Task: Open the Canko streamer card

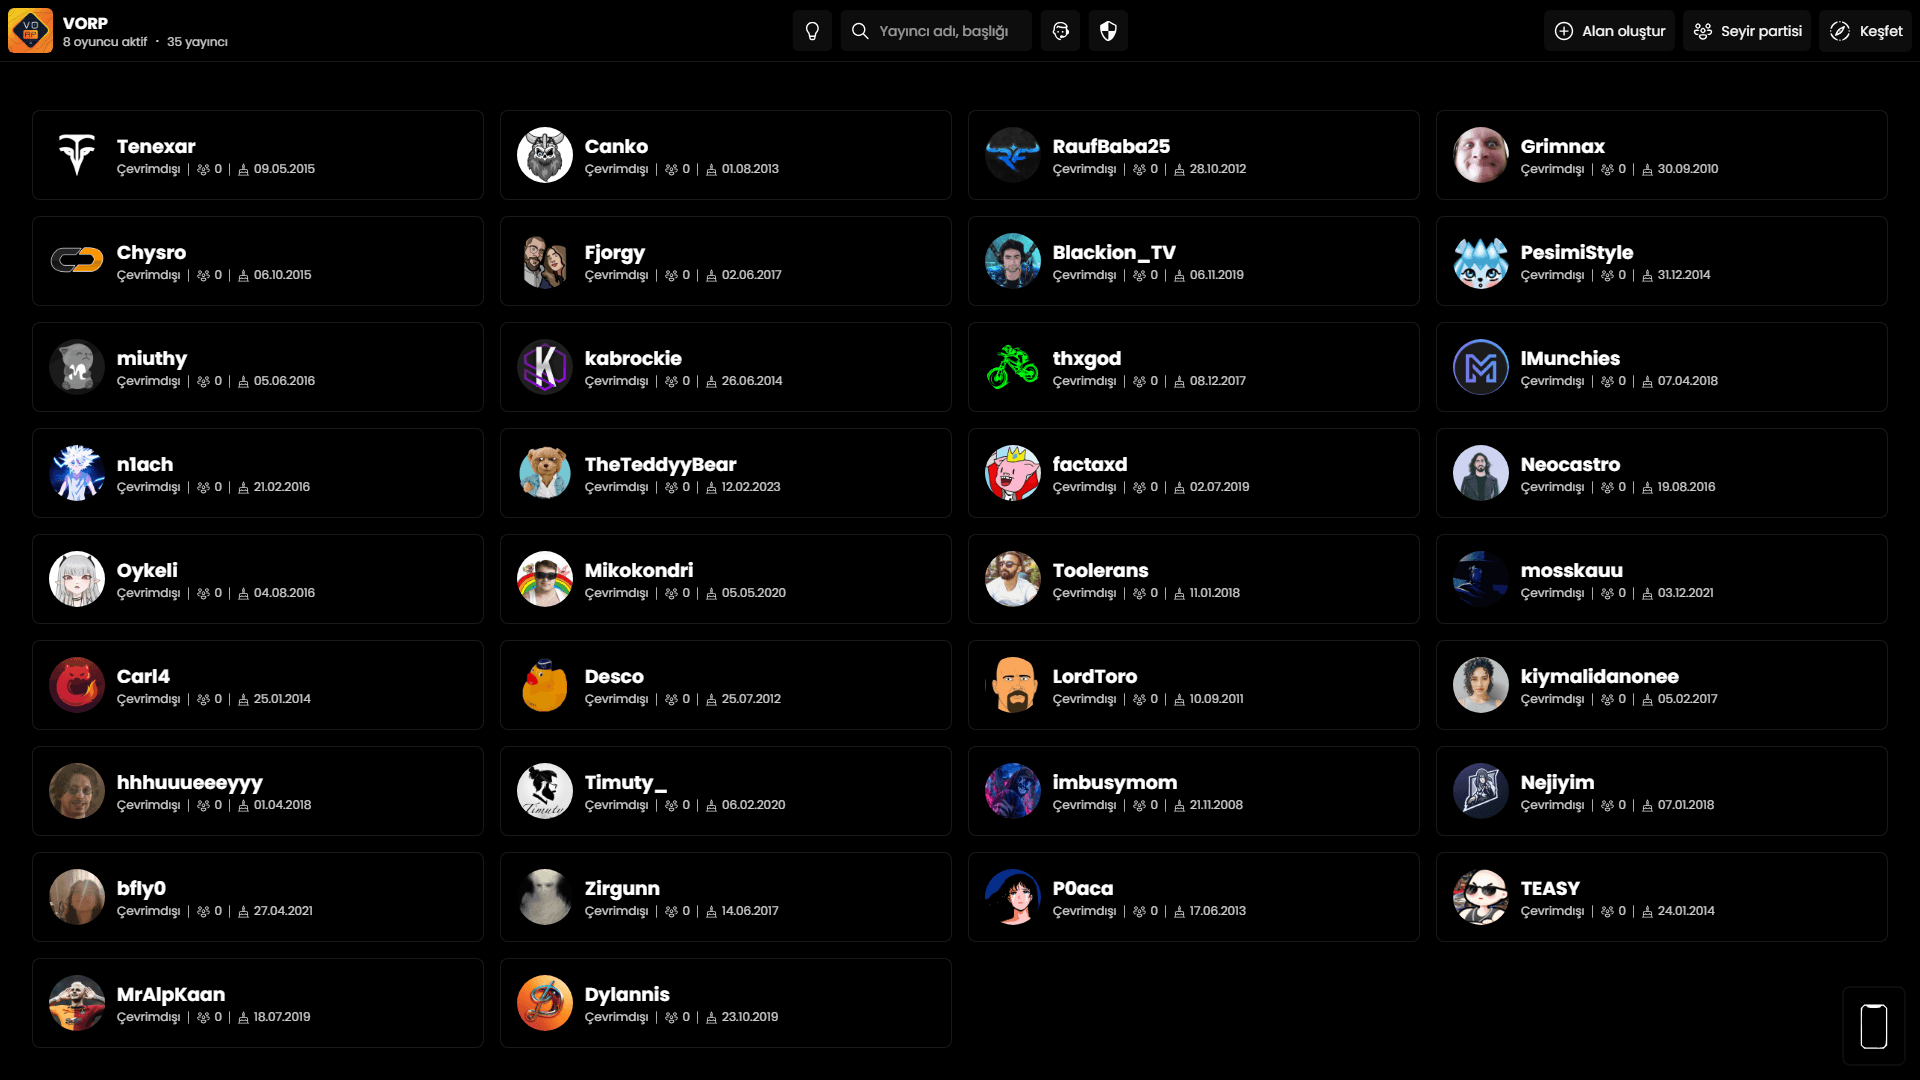Action: click(x=725, y=155)
